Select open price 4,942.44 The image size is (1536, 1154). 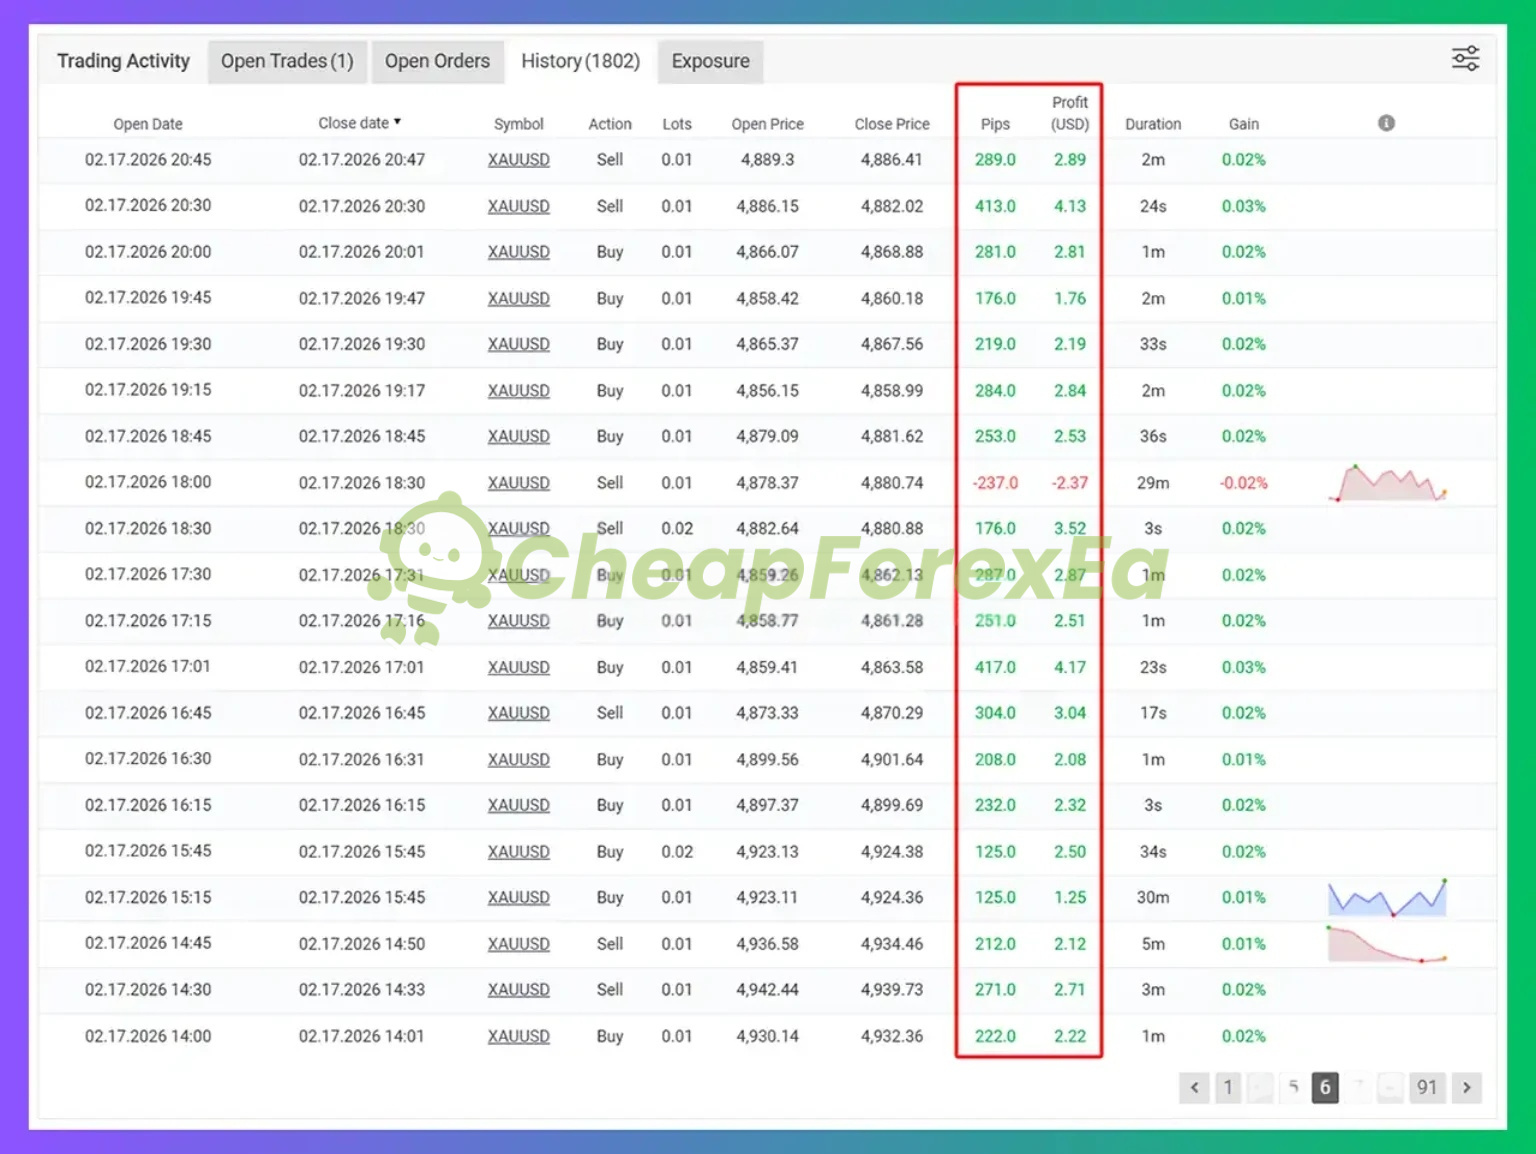pos(767,990)
